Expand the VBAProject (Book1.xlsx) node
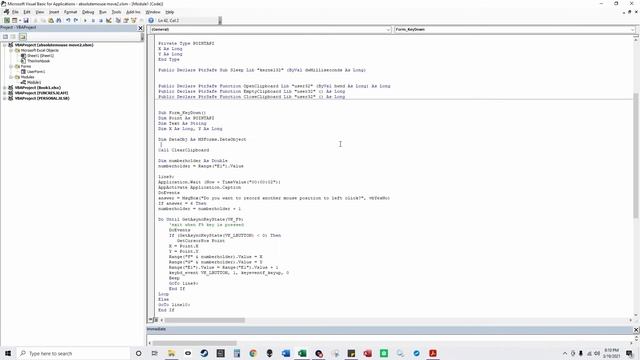The image size is (640, 360). tap(4, 87)
